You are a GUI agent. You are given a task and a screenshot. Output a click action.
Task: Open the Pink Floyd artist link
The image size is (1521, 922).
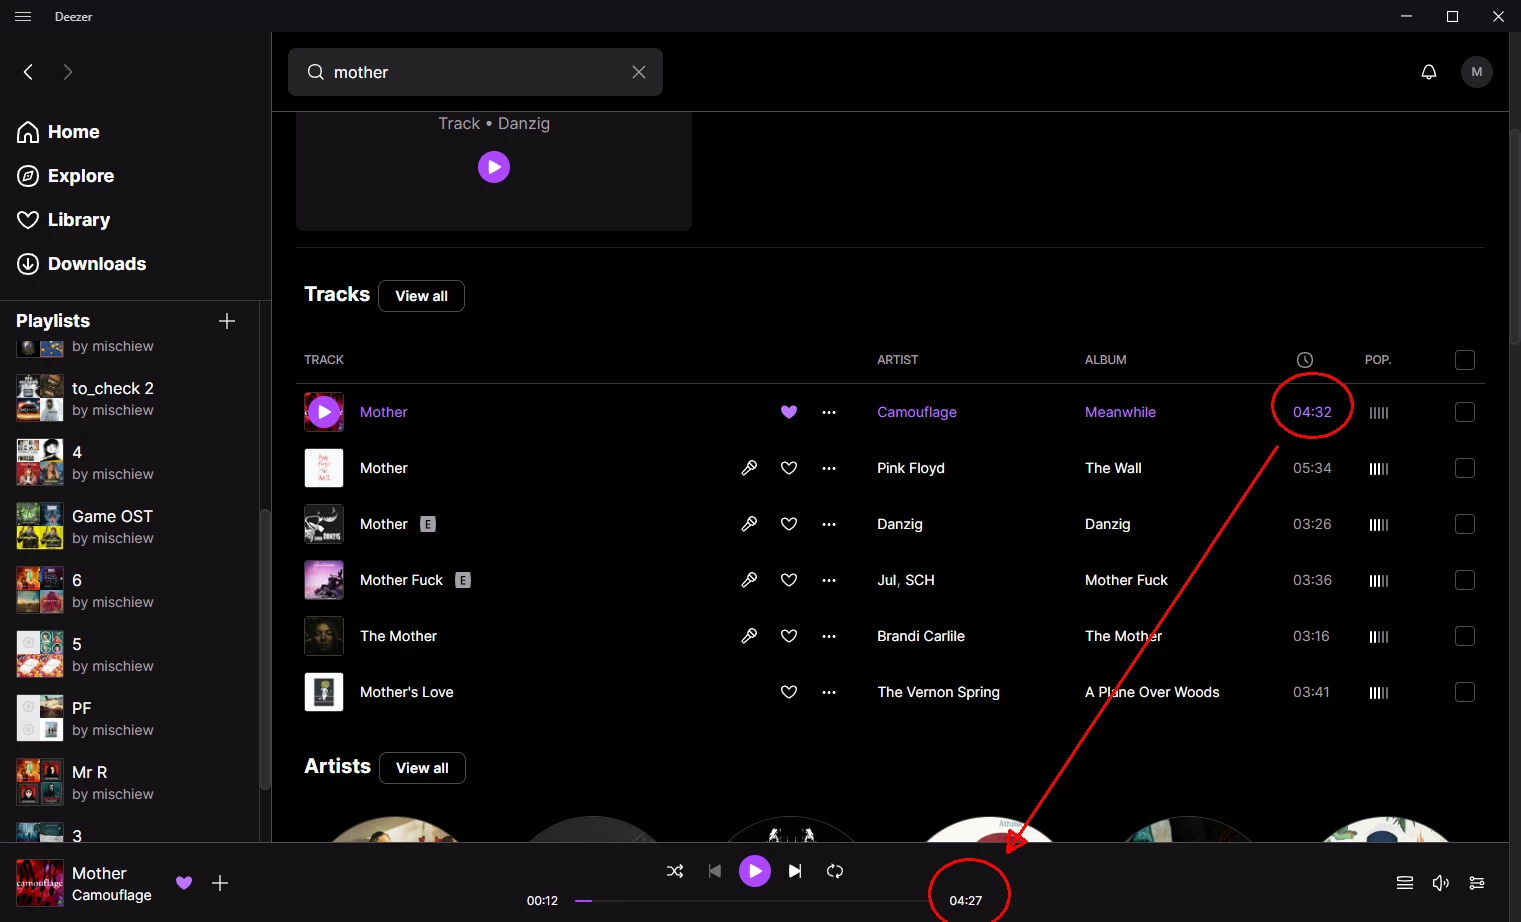911,468
